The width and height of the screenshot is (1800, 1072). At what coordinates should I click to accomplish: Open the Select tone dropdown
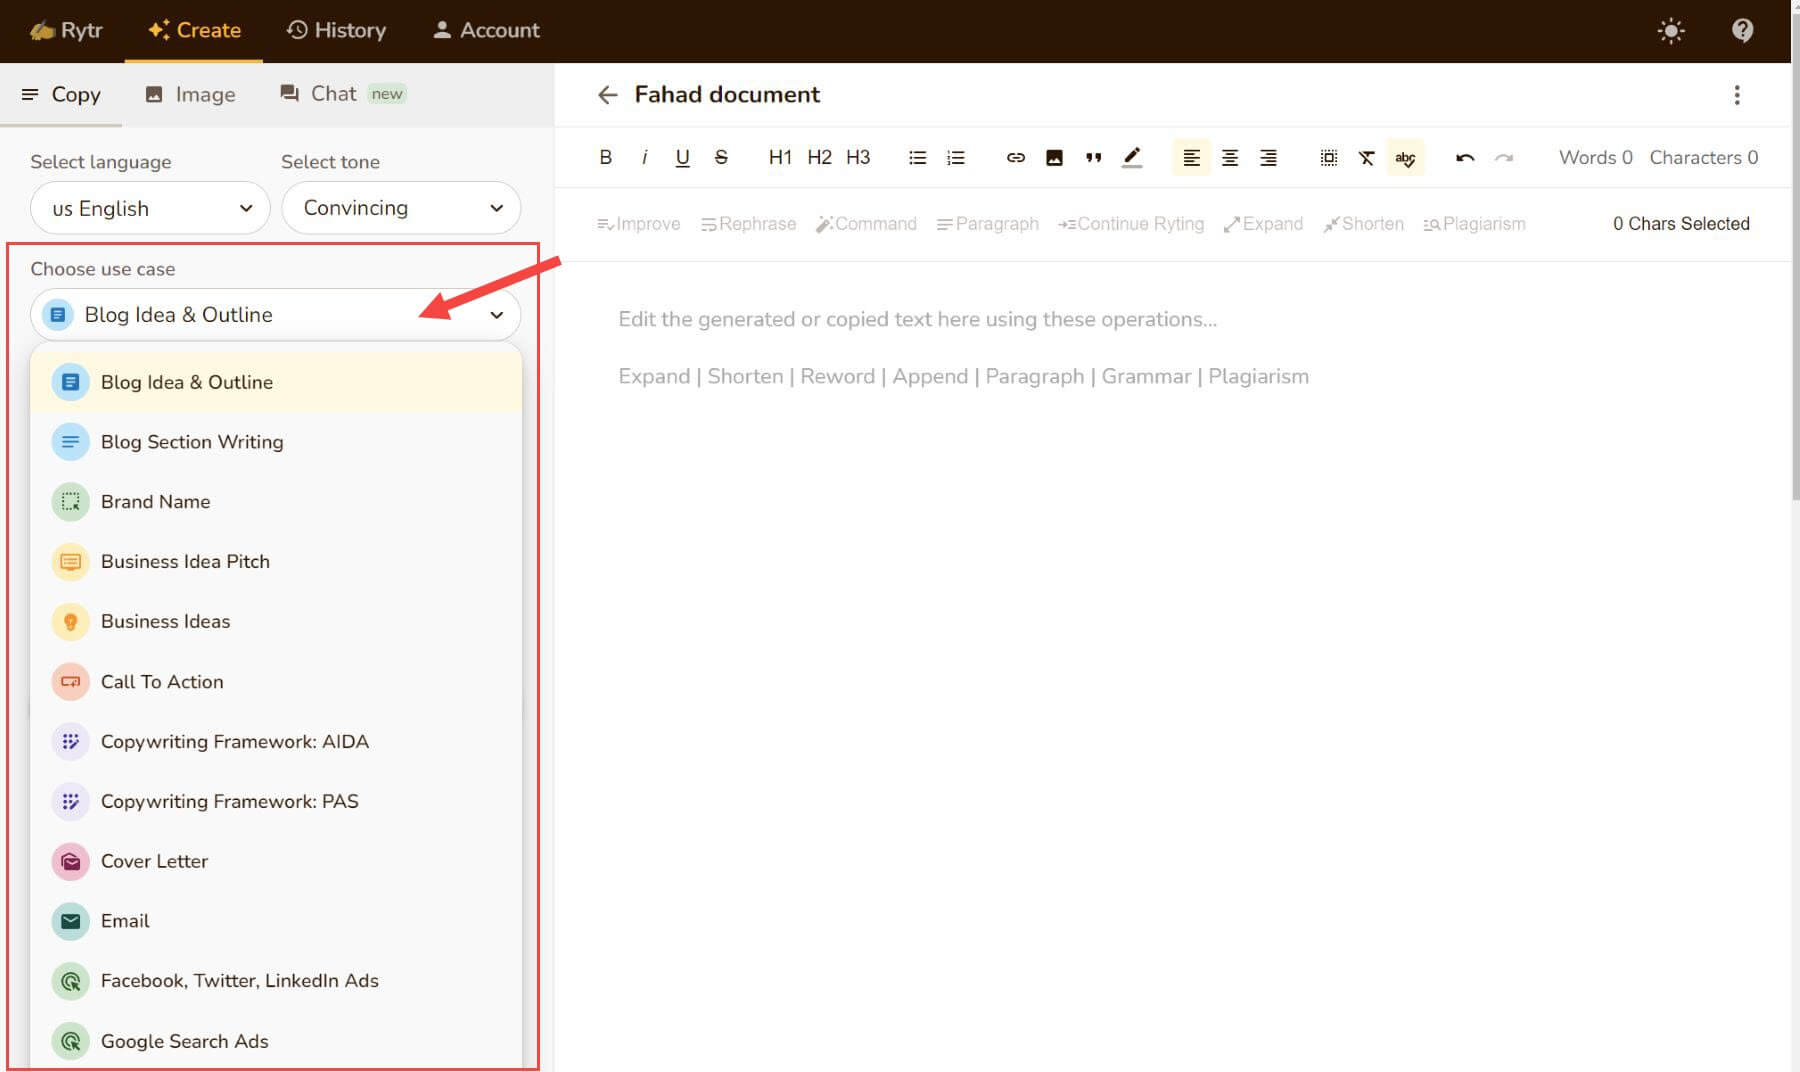400,208
